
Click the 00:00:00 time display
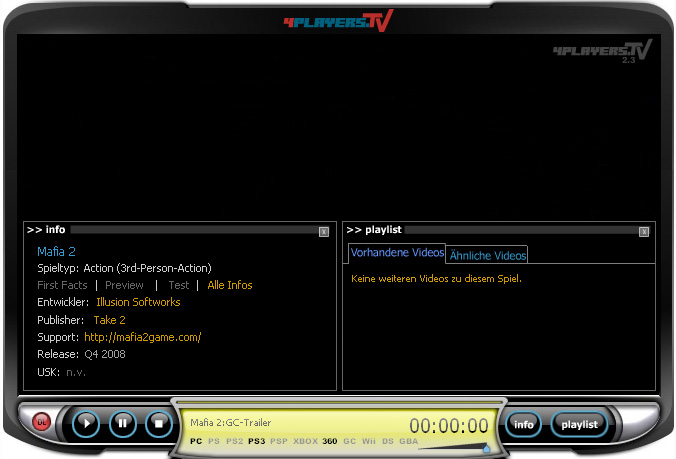click(449, 426)
